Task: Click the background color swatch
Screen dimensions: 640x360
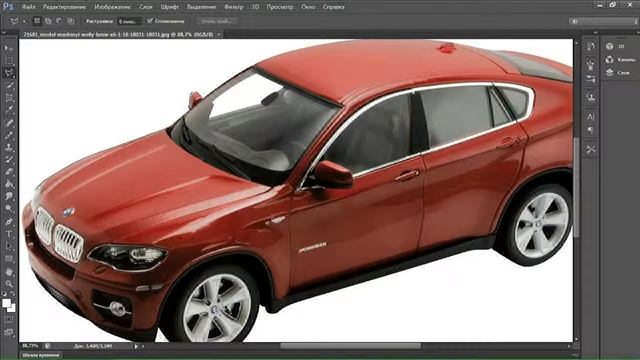Action: [x=12, y=308]
